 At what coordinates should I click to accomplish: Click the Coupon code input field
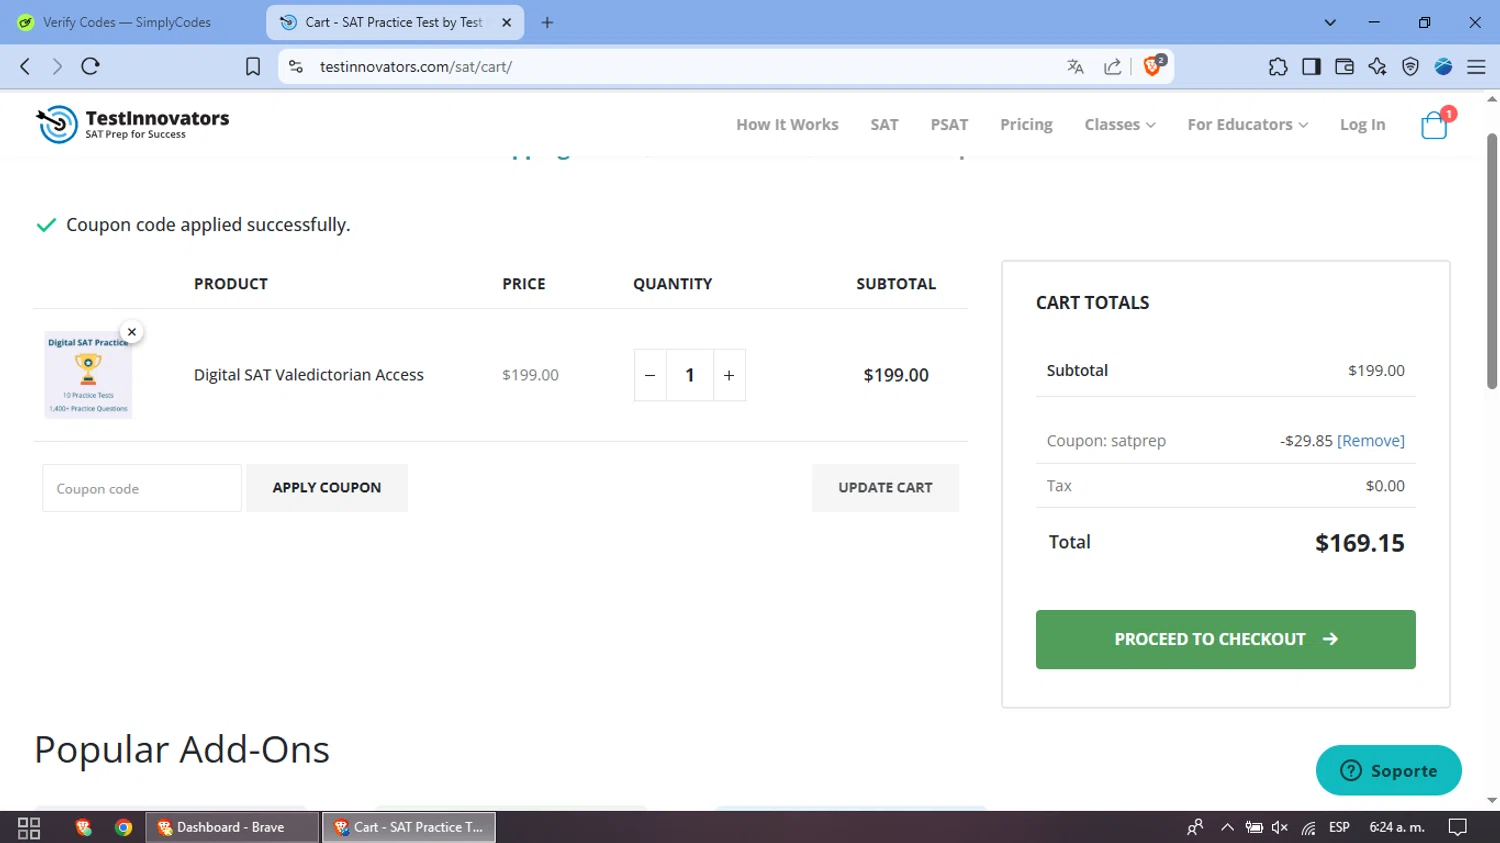[142, 488]
